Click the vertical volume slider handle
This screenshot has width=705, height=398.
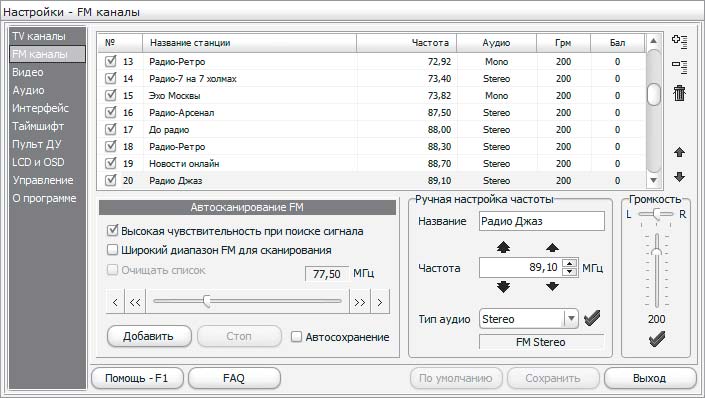[x=657, y=251]
